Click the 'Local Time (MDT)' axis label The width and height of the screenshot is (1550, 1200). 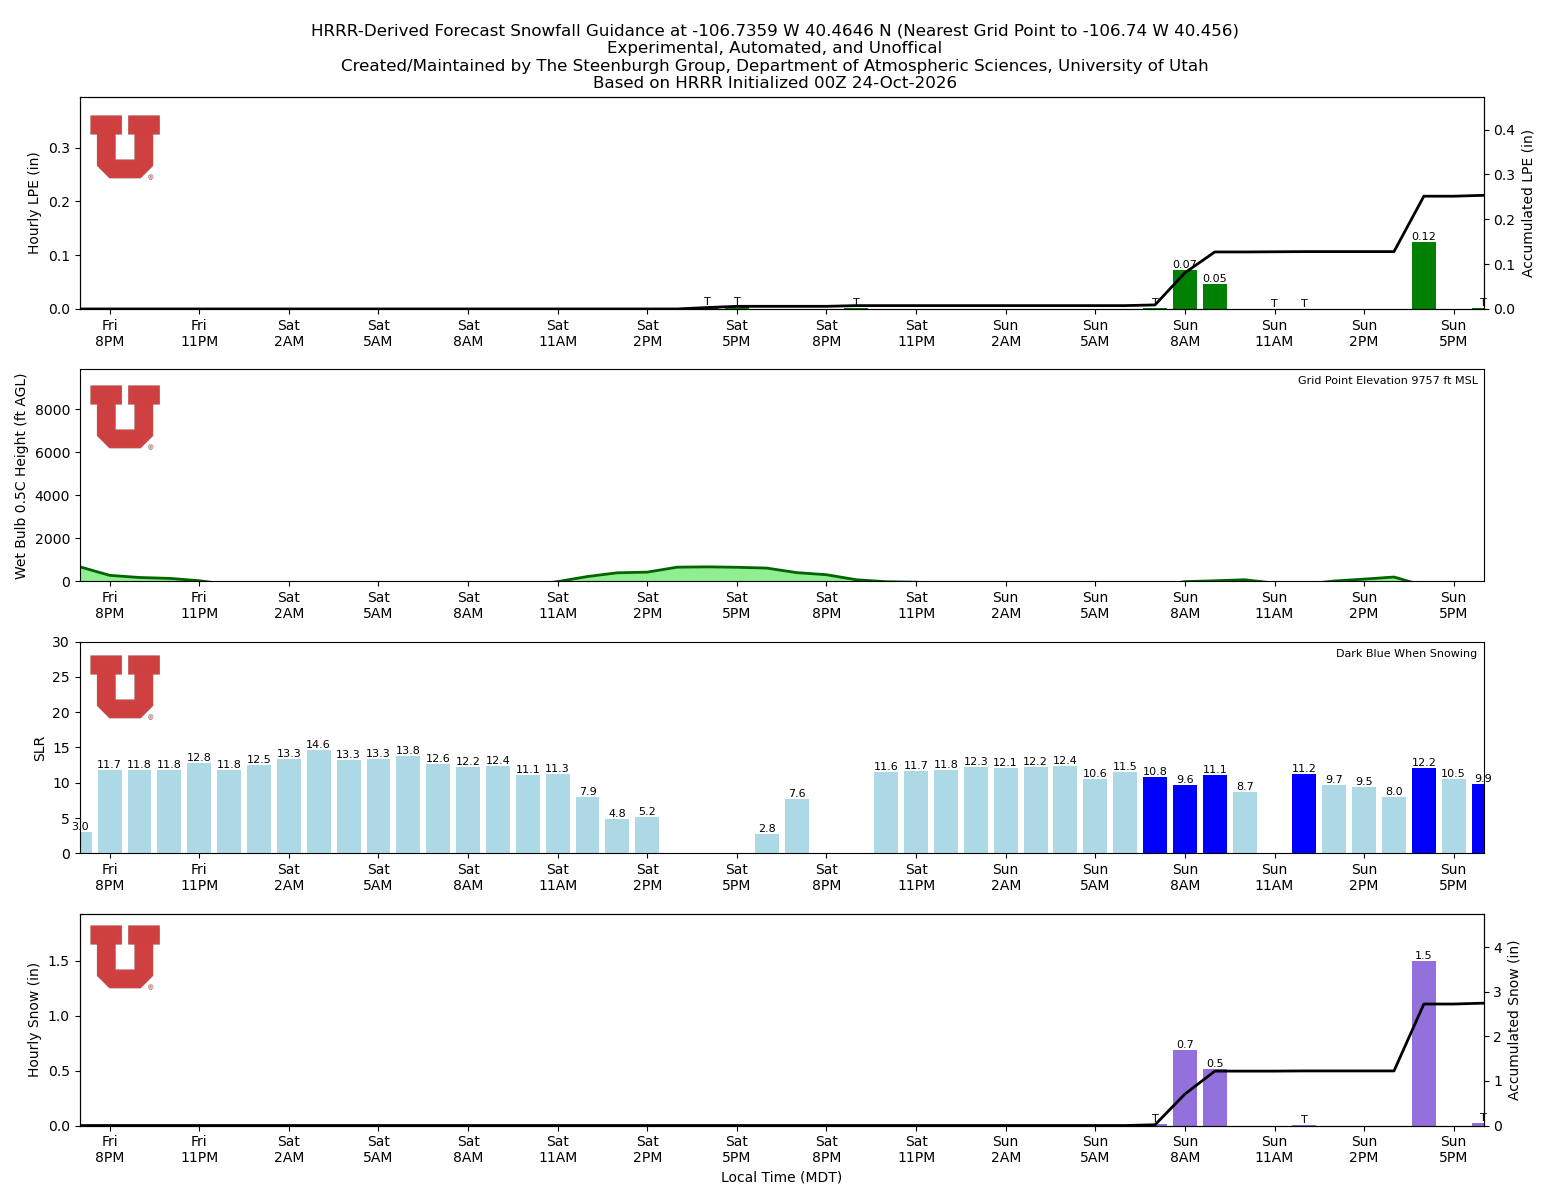pos(781,1177)
